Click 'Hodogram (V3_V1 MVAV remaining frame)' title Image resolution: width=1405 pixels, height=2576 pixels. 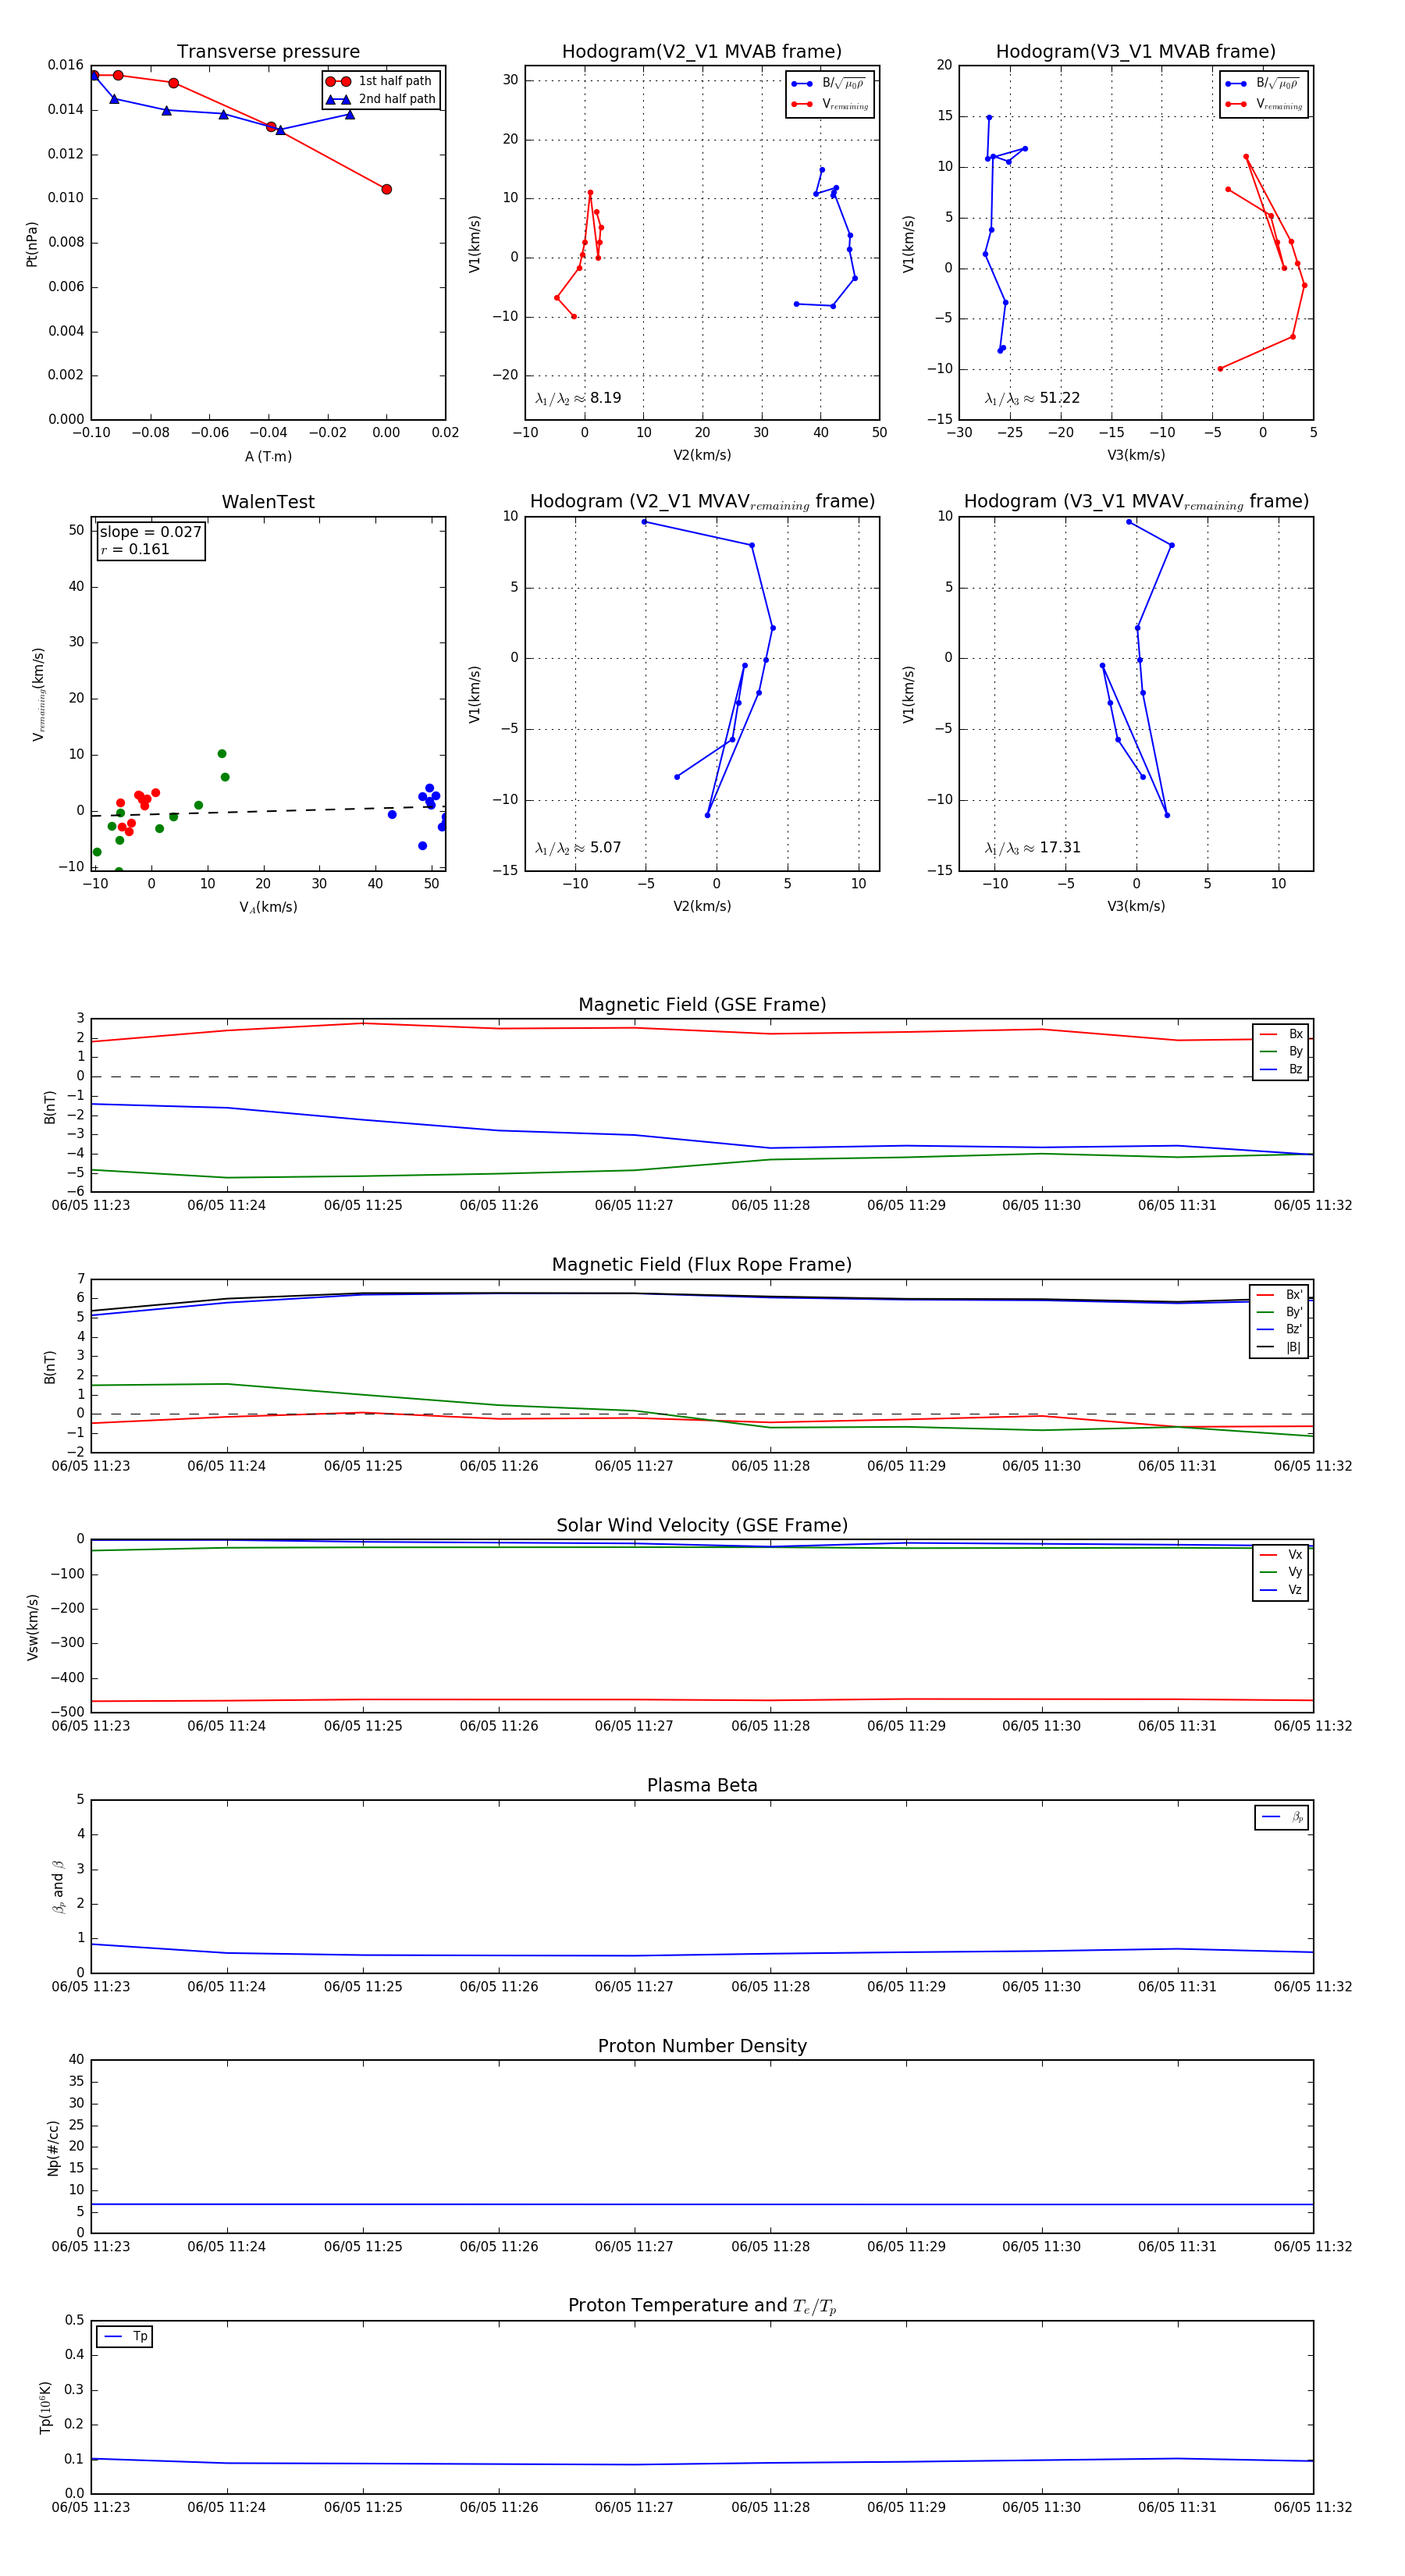(1136, 502)
